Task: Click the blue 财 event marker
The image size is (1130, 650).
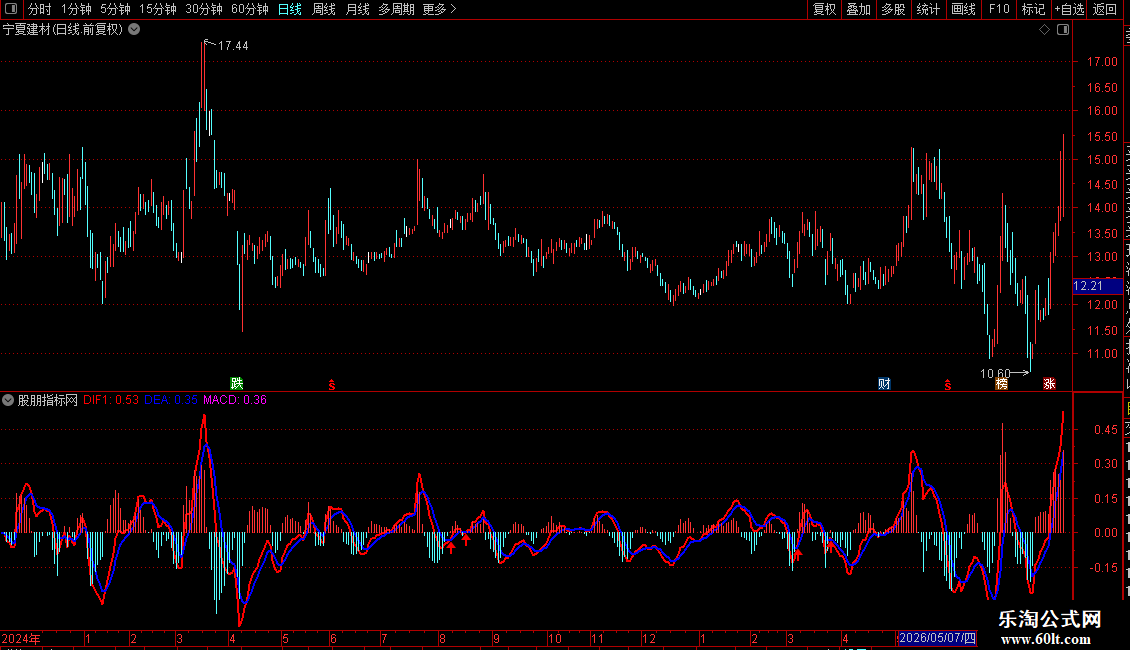Action: [x=884, y=383]
